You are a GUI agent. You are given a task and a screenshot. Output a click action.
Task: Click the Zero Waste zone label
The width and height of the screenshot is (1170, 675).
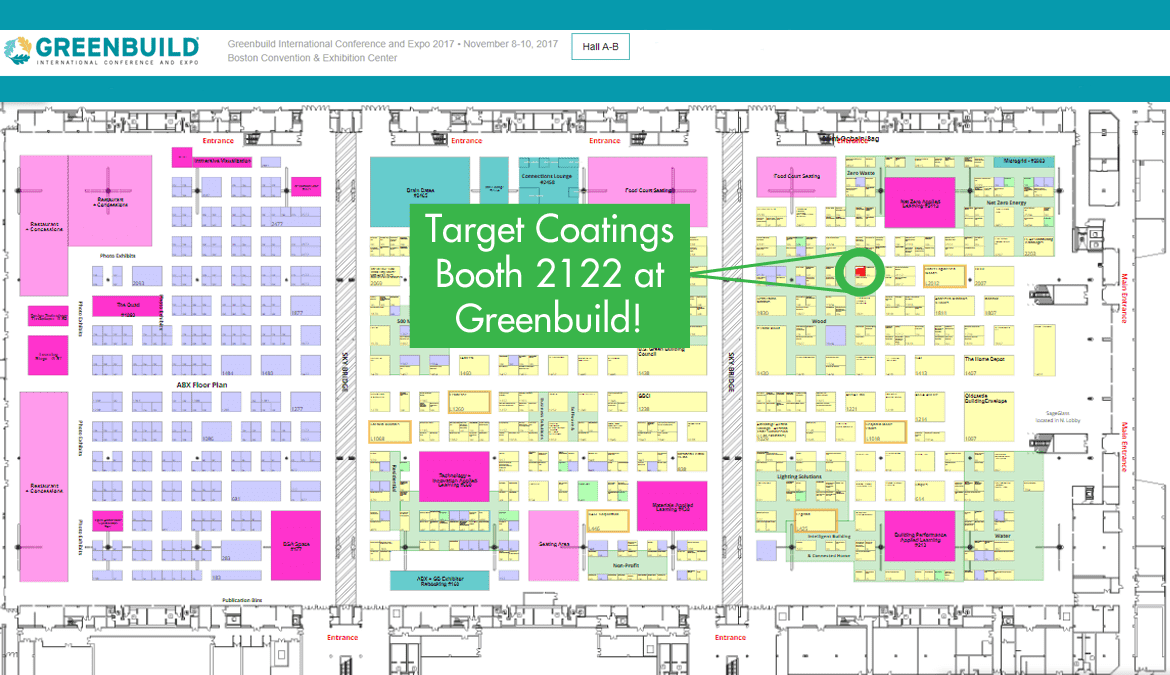(x=861, y=173)
